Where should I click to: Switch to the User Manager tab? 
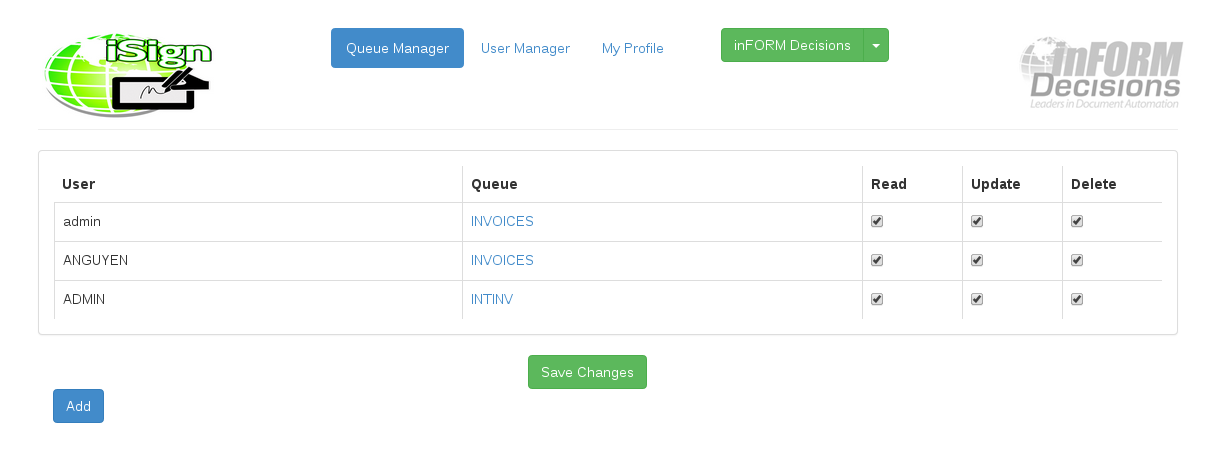[x=525, y=48]
